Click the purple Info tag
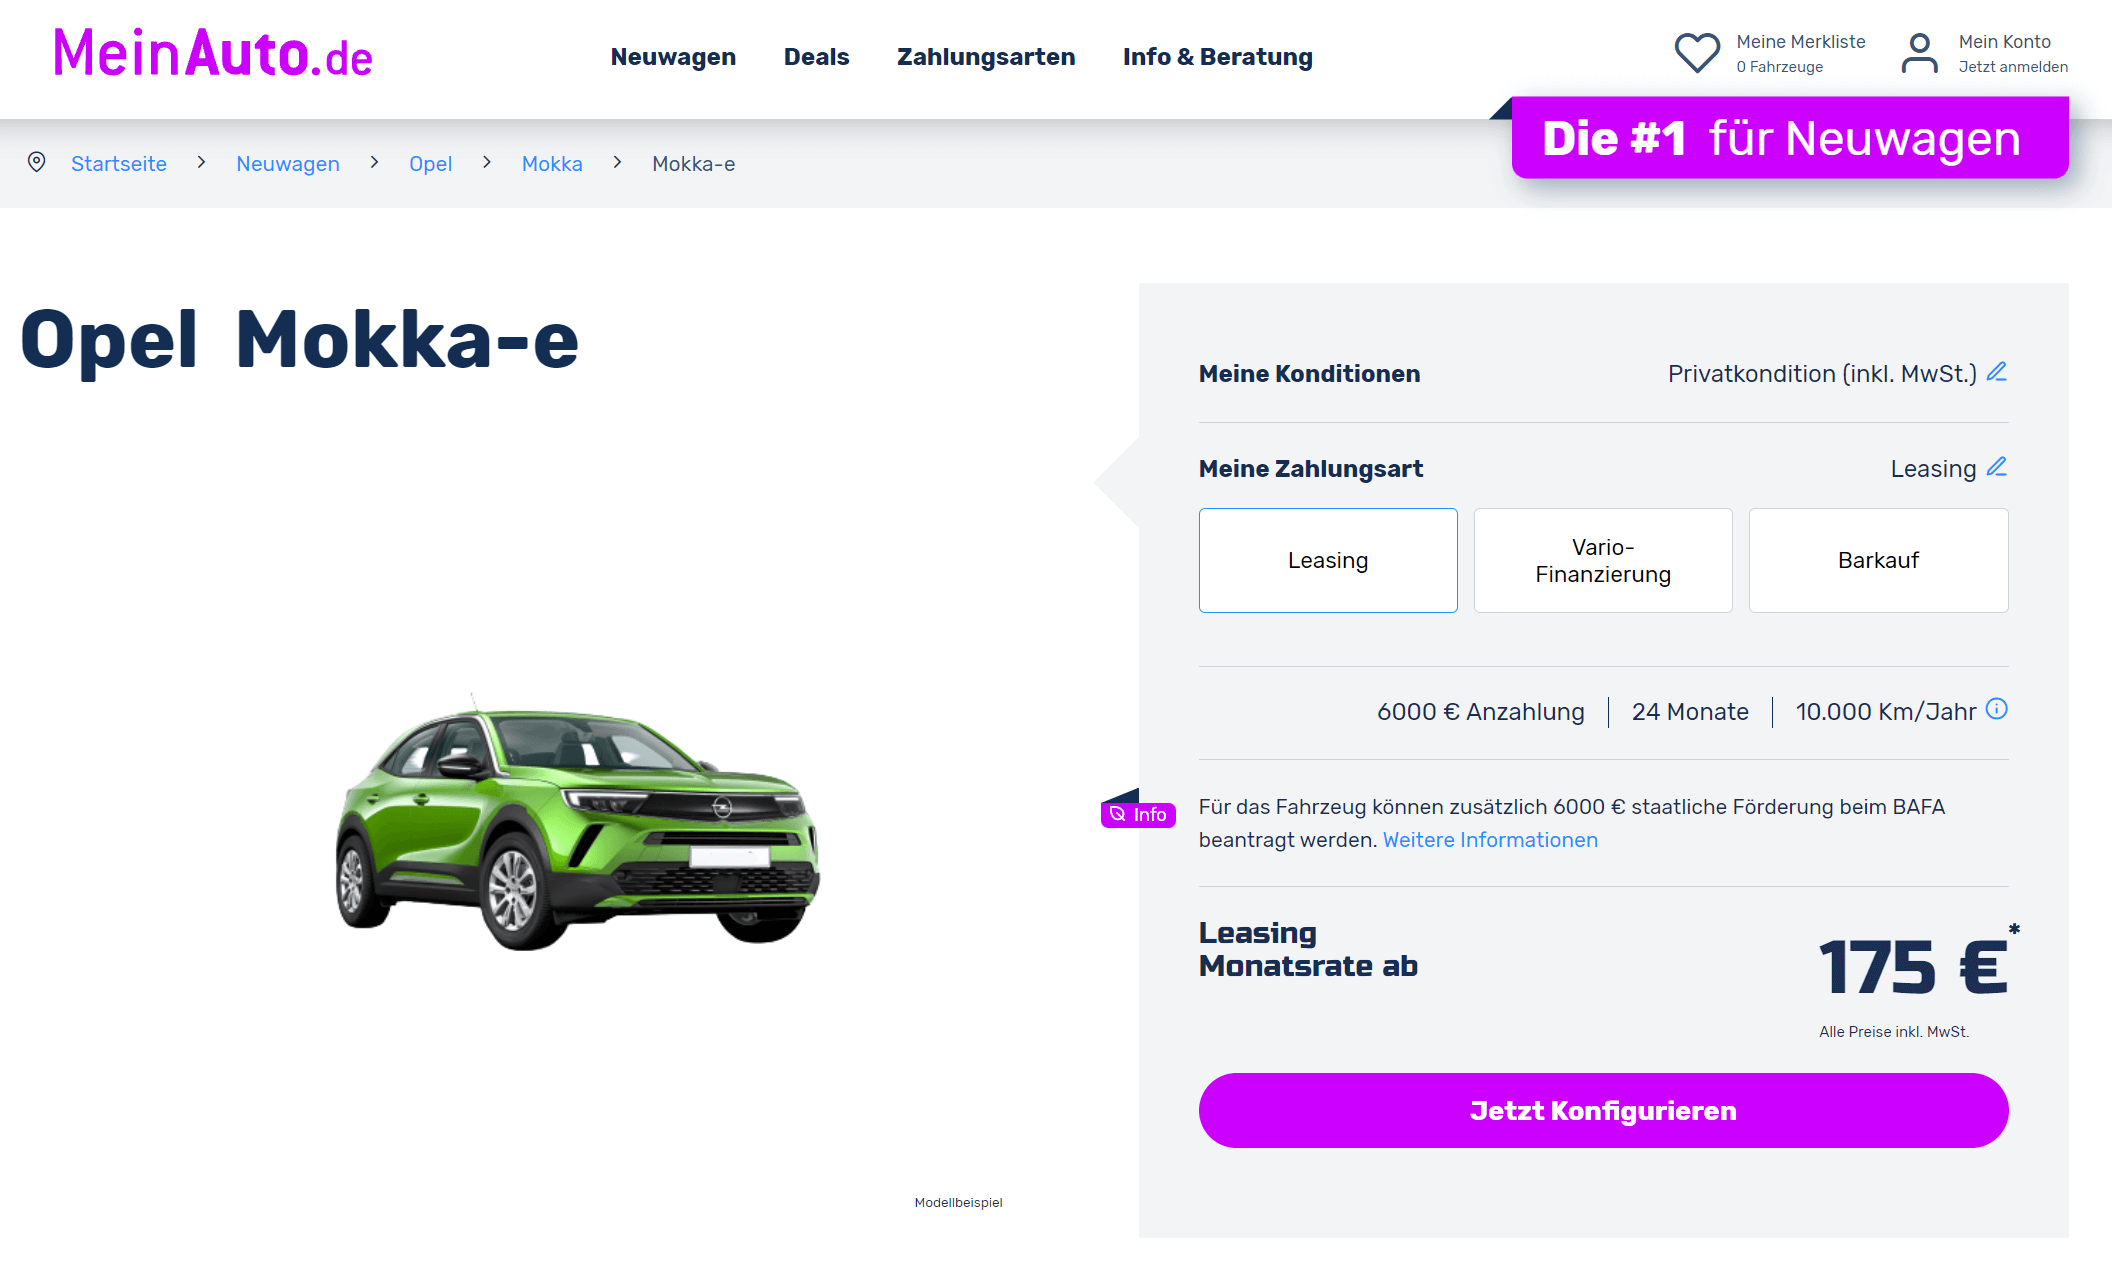 tap(1138, 814)
